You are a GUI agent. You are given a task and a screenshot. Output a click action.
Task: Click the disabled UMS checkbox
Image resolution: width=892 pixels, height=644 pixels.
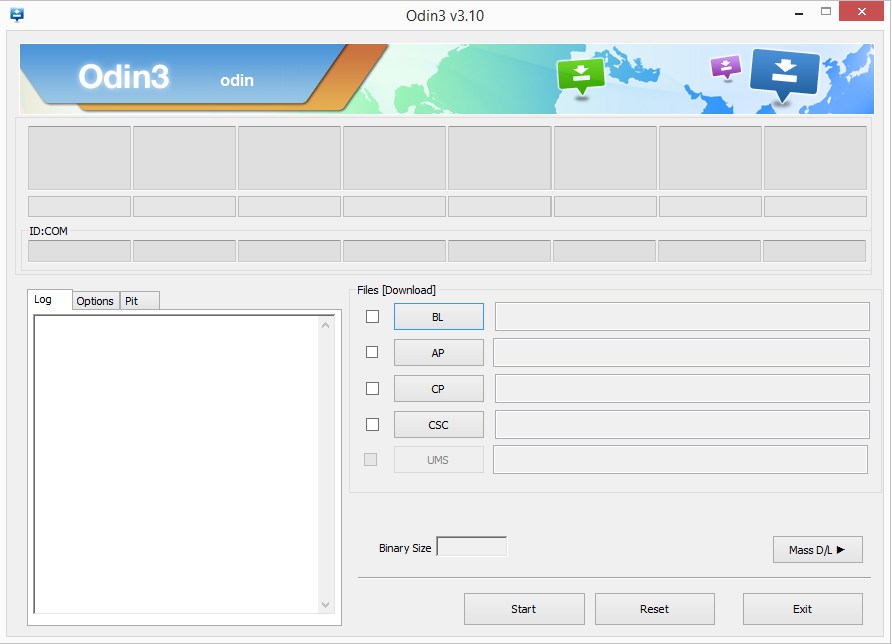370,459
